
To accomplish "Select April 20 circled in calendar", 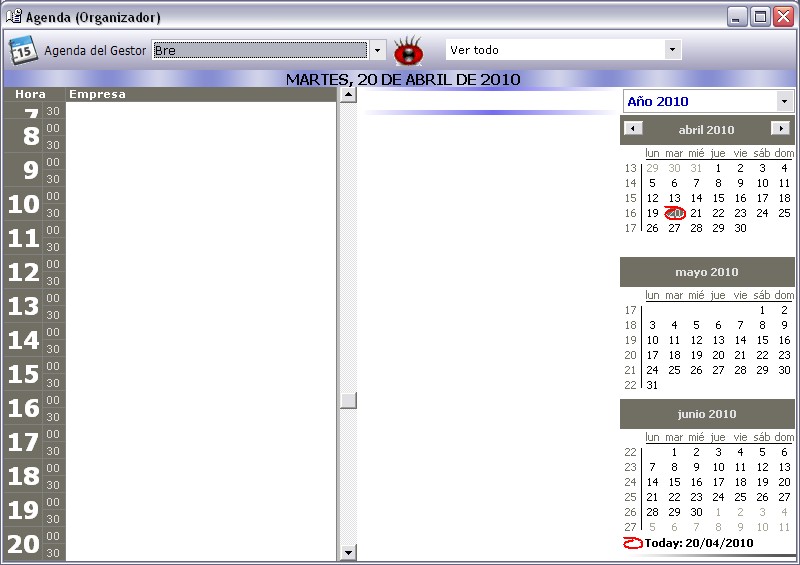I will pyautogui.click(x=674, y=213).
